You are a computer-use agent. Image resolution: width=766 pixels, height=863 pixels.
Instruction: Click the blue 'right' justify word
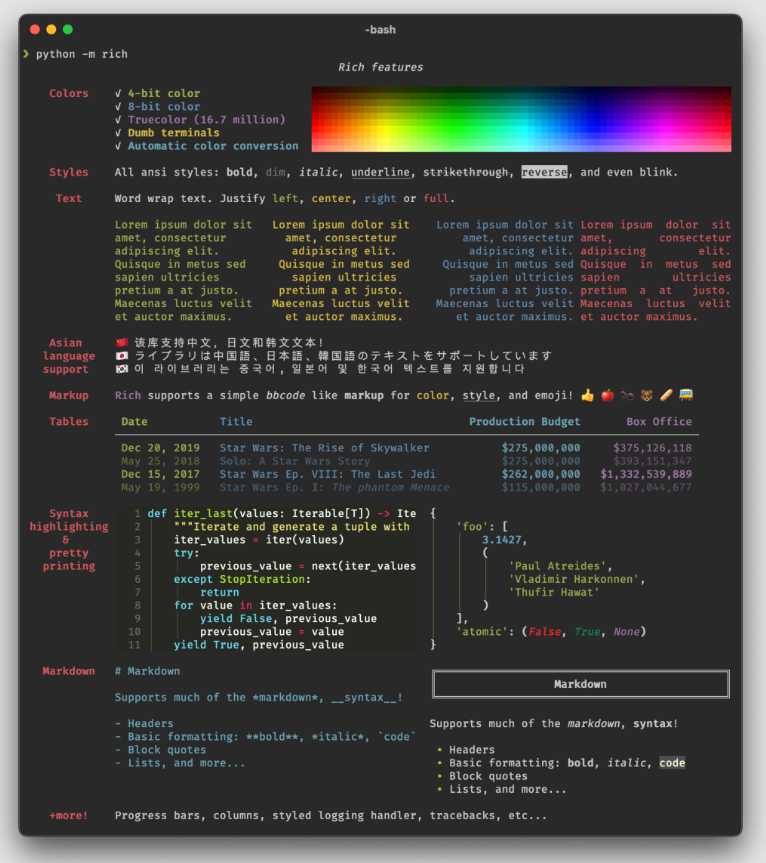(x=380, y=199)
